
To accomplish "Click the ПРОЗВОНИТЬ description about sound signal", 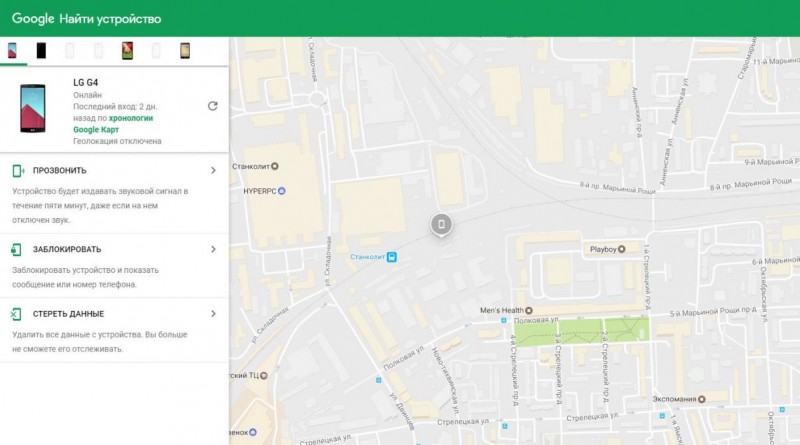I will point(100,206).
